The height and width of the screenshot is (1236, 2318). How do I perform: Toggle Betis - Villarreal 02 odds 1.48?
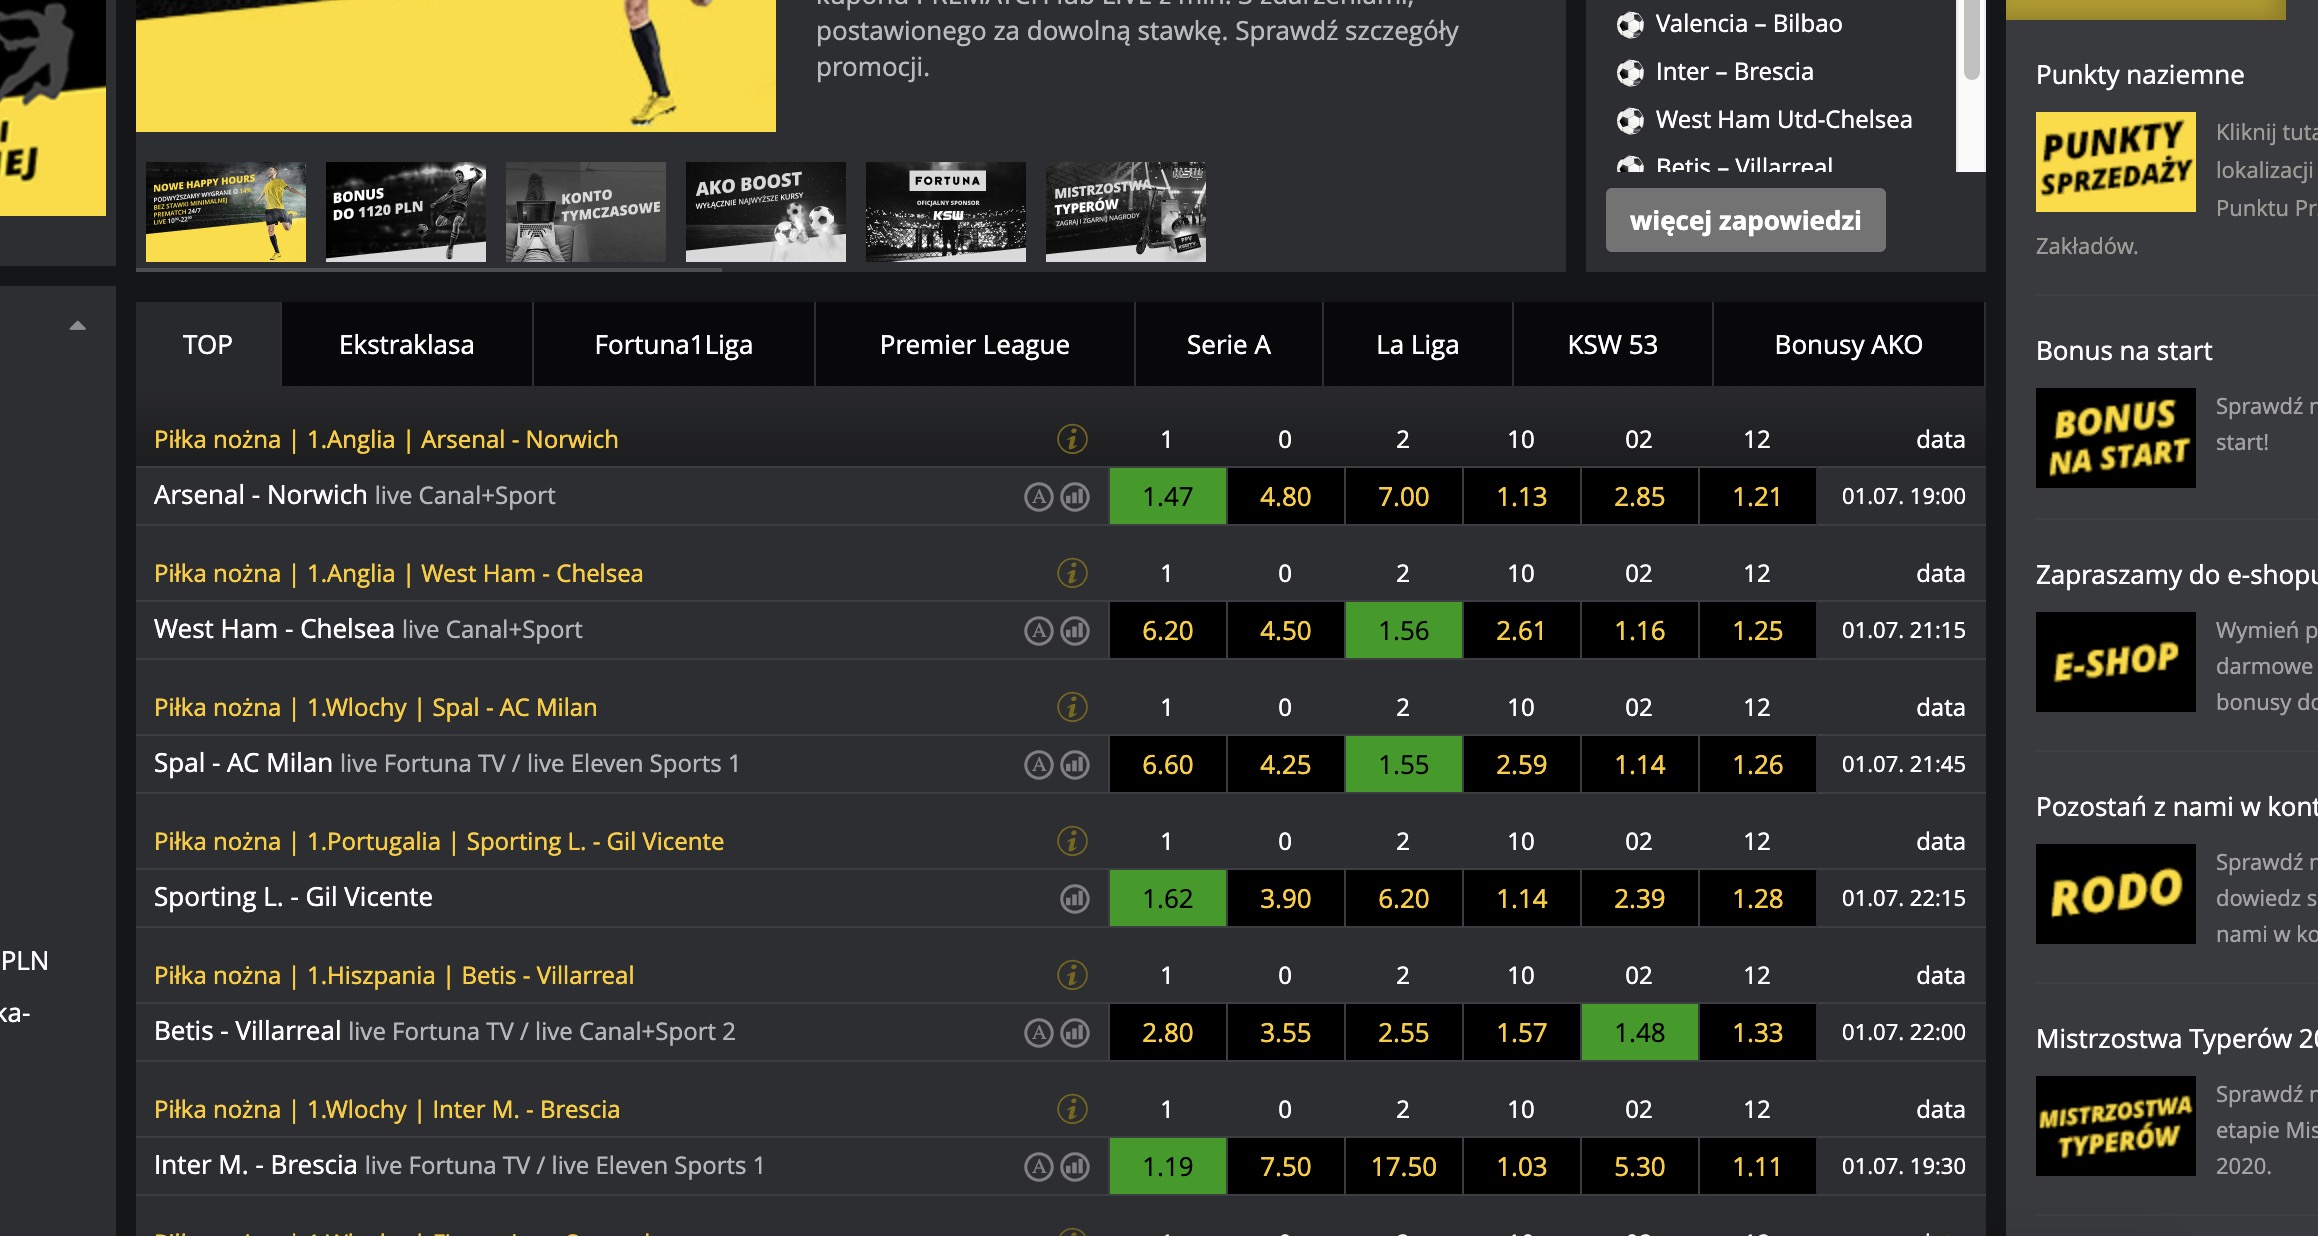coord(1640,1032)
